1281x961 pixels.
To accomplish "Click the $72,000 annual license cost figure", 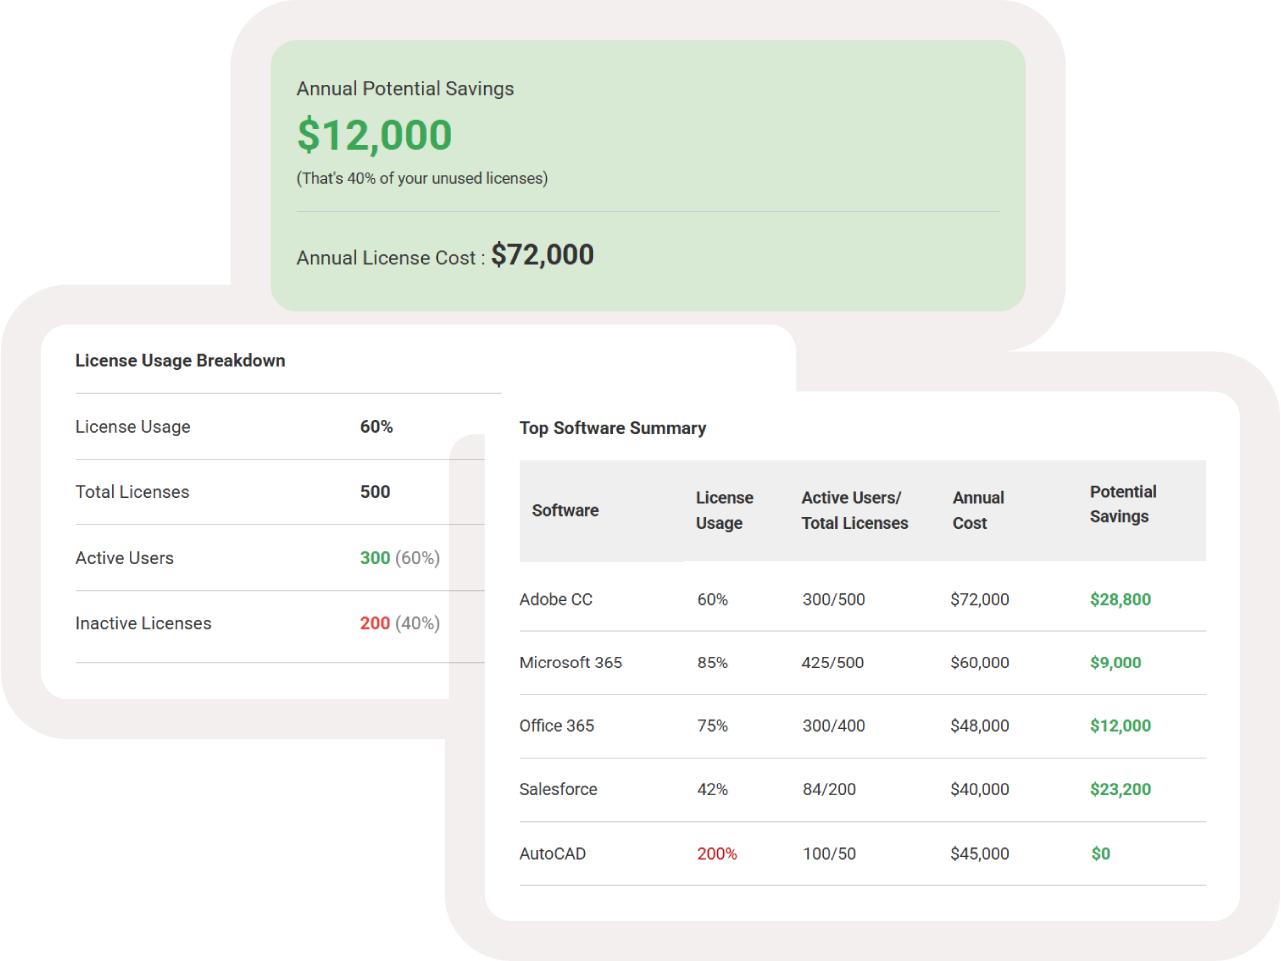I will click(542, 255).
